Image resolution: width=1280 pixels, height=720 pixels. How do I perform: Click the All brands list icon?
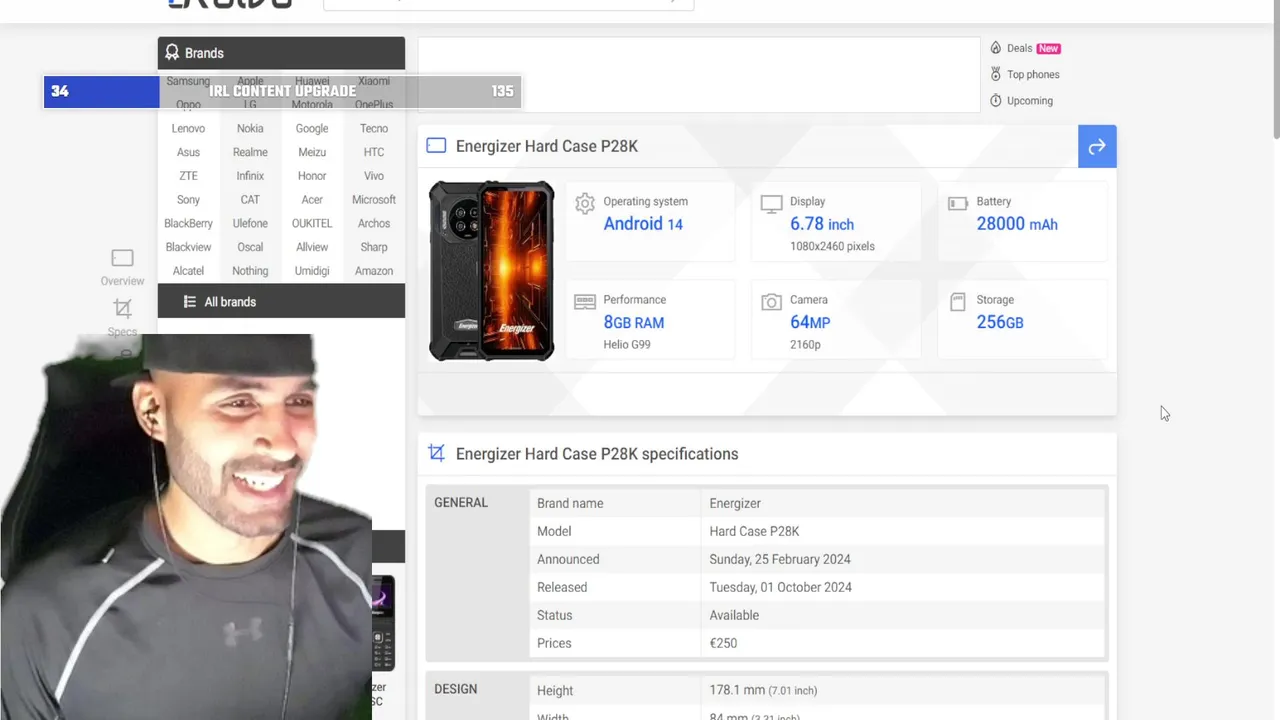pyautogui.click(x=190, y=302)
